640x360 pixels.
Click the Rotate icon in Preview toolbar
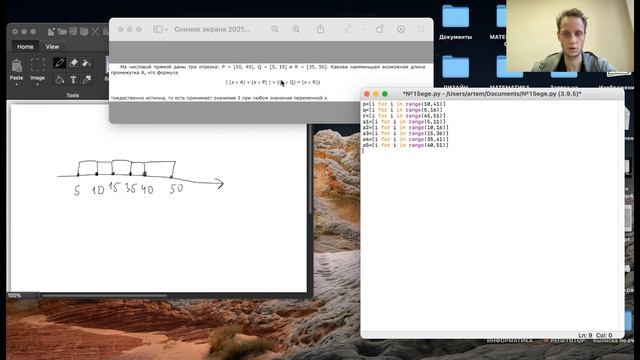point(380,29)
